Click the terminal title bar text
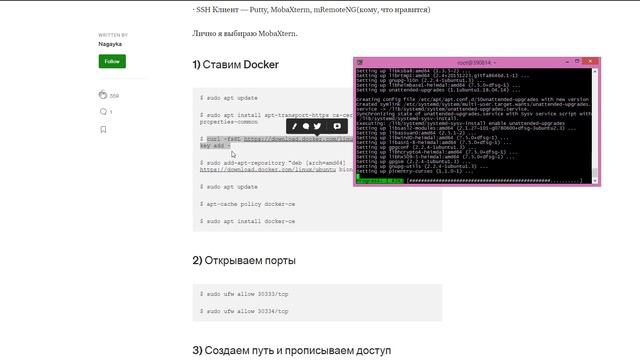 476,62
